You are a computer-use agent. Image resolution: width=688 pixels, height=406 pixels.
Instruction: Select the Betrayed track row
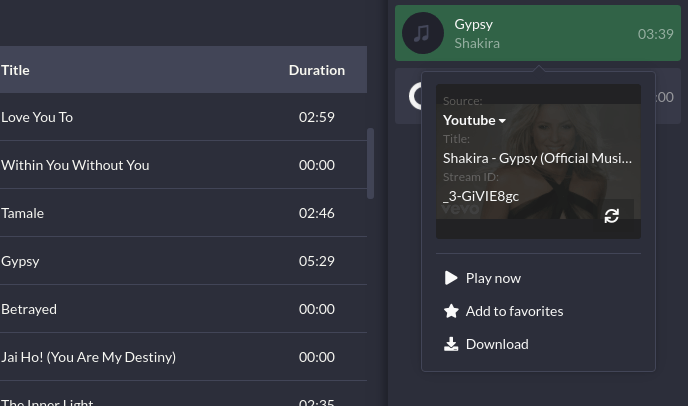pos(183,309)
